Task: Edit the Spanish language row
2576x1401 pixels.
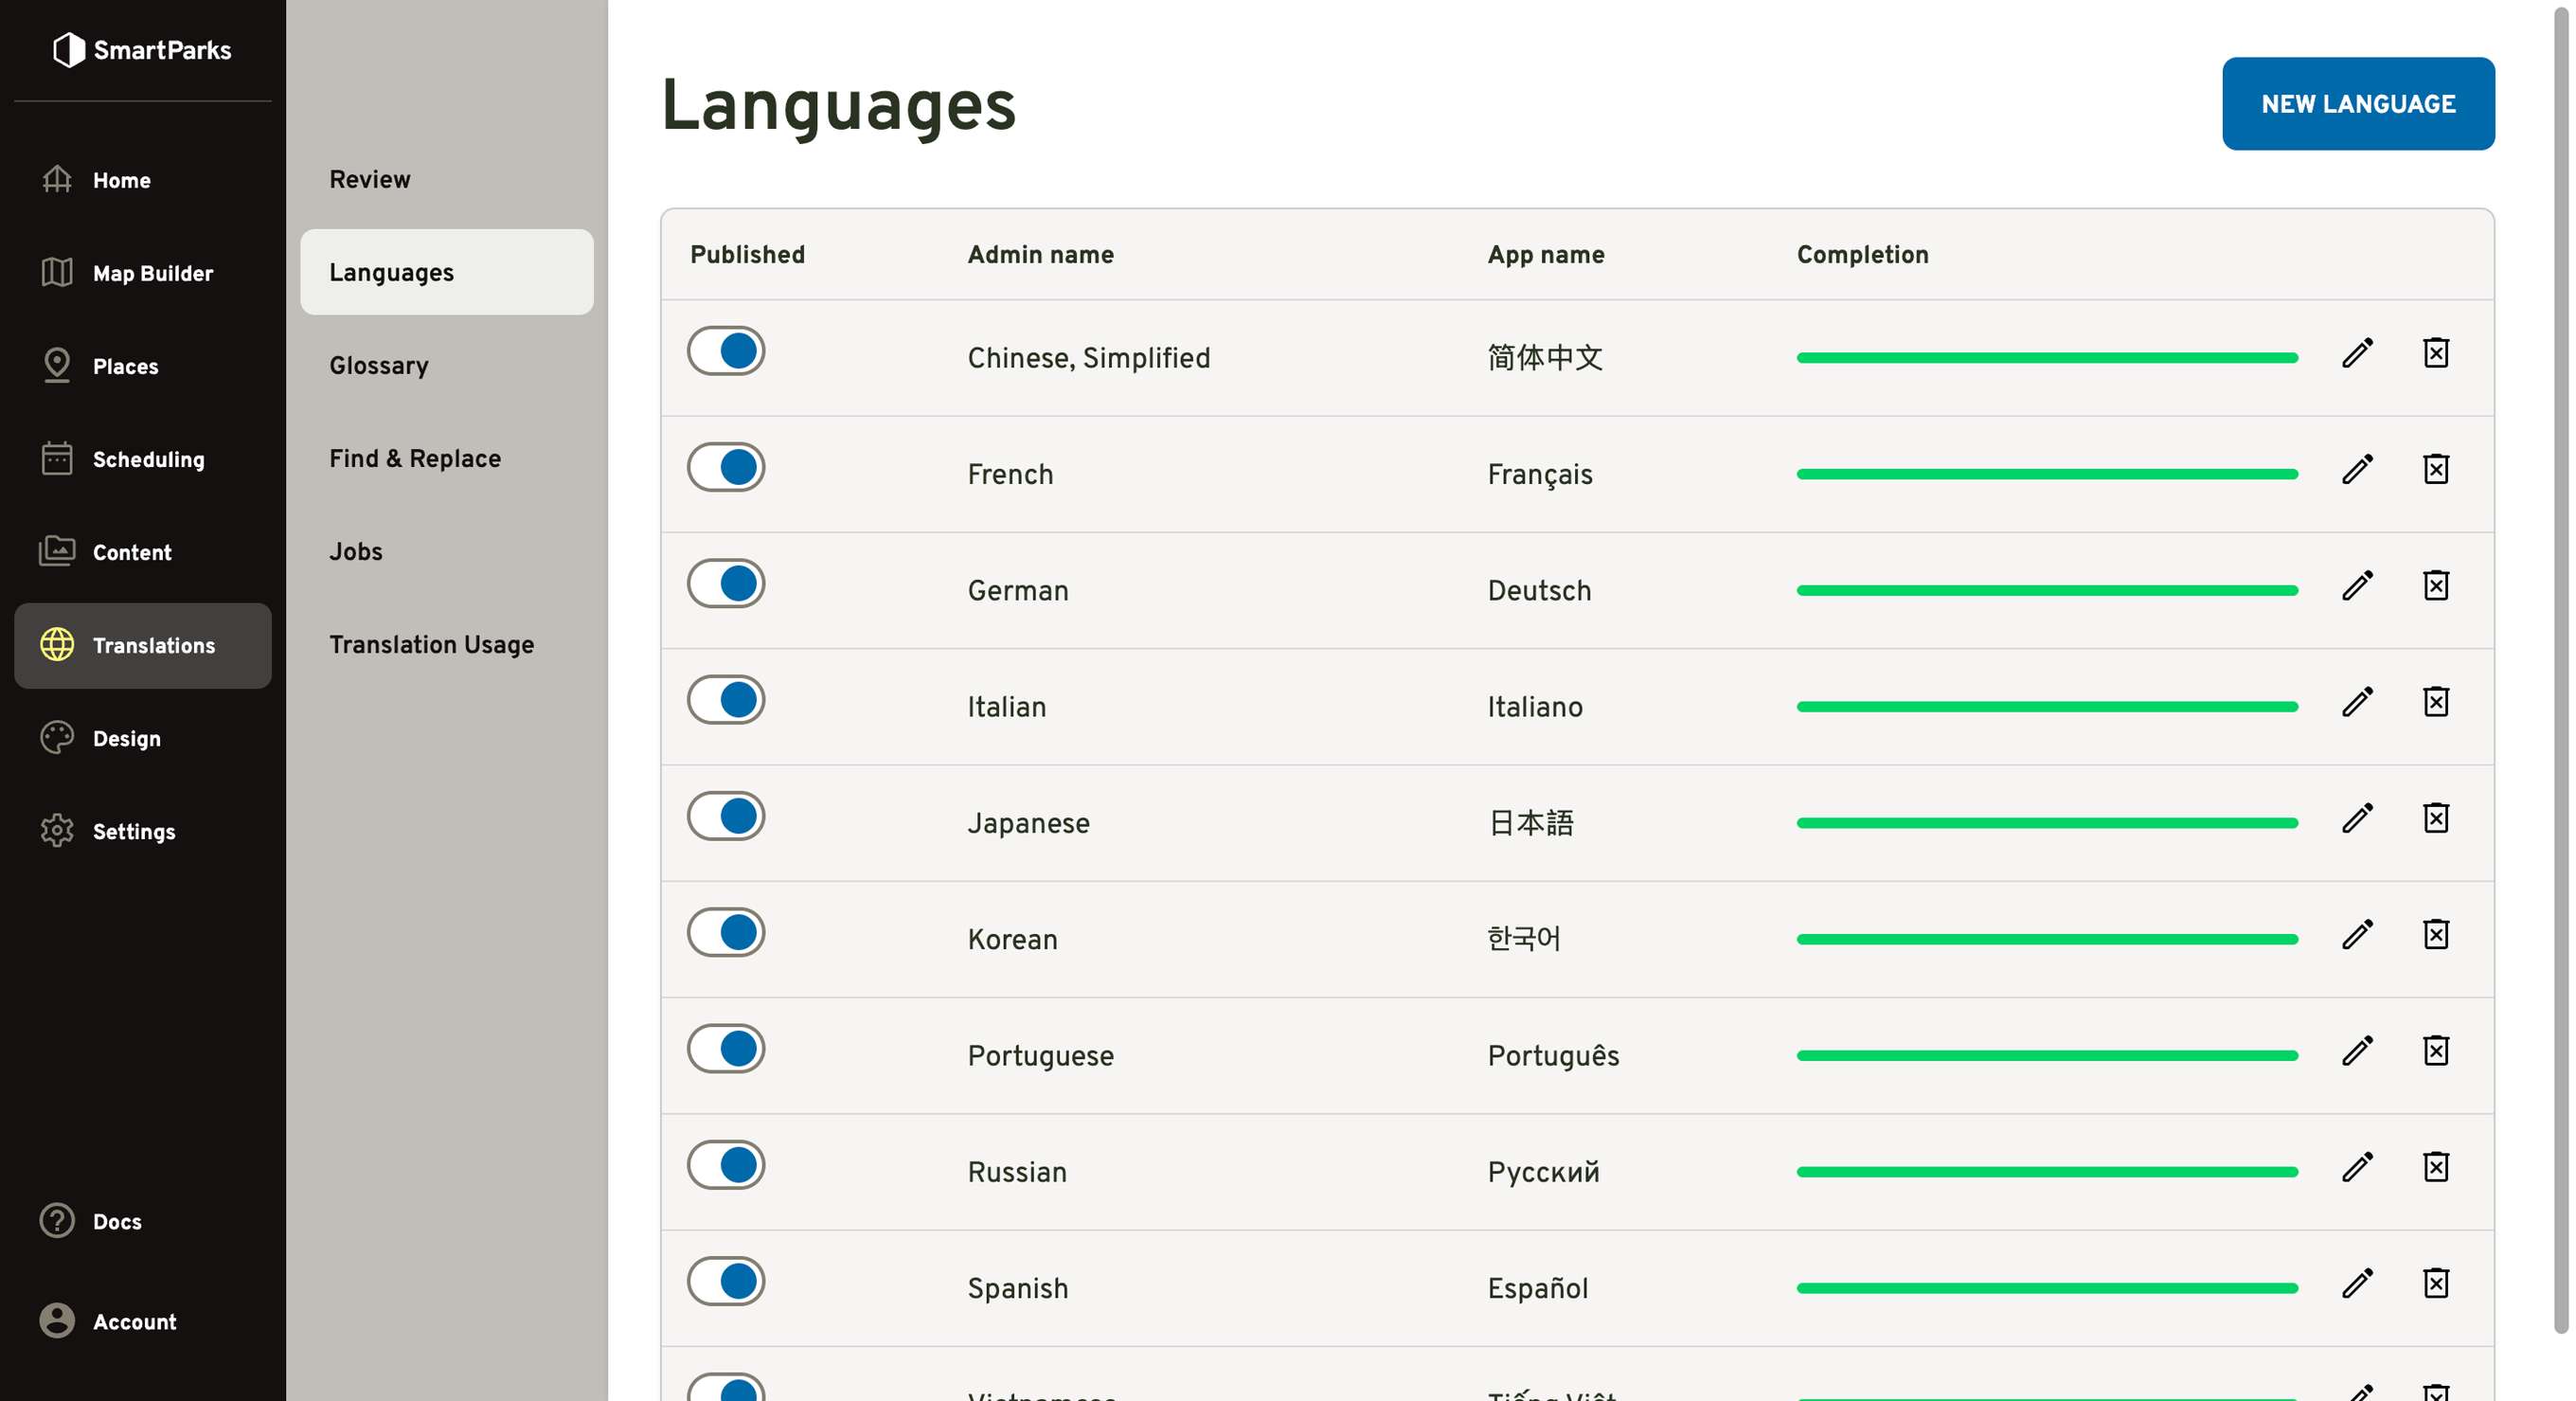Action: click(2357, 1283)
